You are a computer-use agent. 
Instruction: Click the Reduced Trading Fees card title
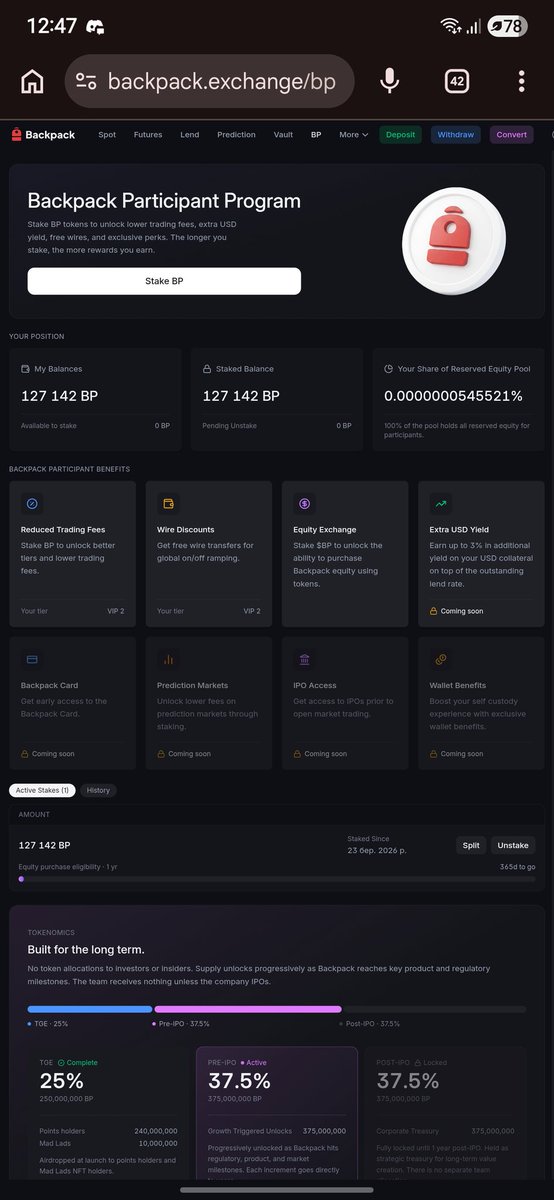[63, 529]
